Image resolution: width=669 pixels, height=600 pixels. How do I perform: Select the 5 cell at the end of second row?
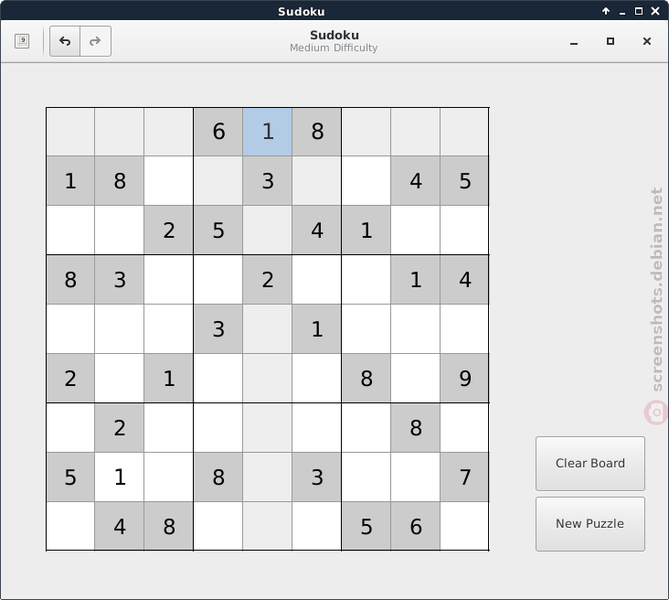(x=465, y=181)
